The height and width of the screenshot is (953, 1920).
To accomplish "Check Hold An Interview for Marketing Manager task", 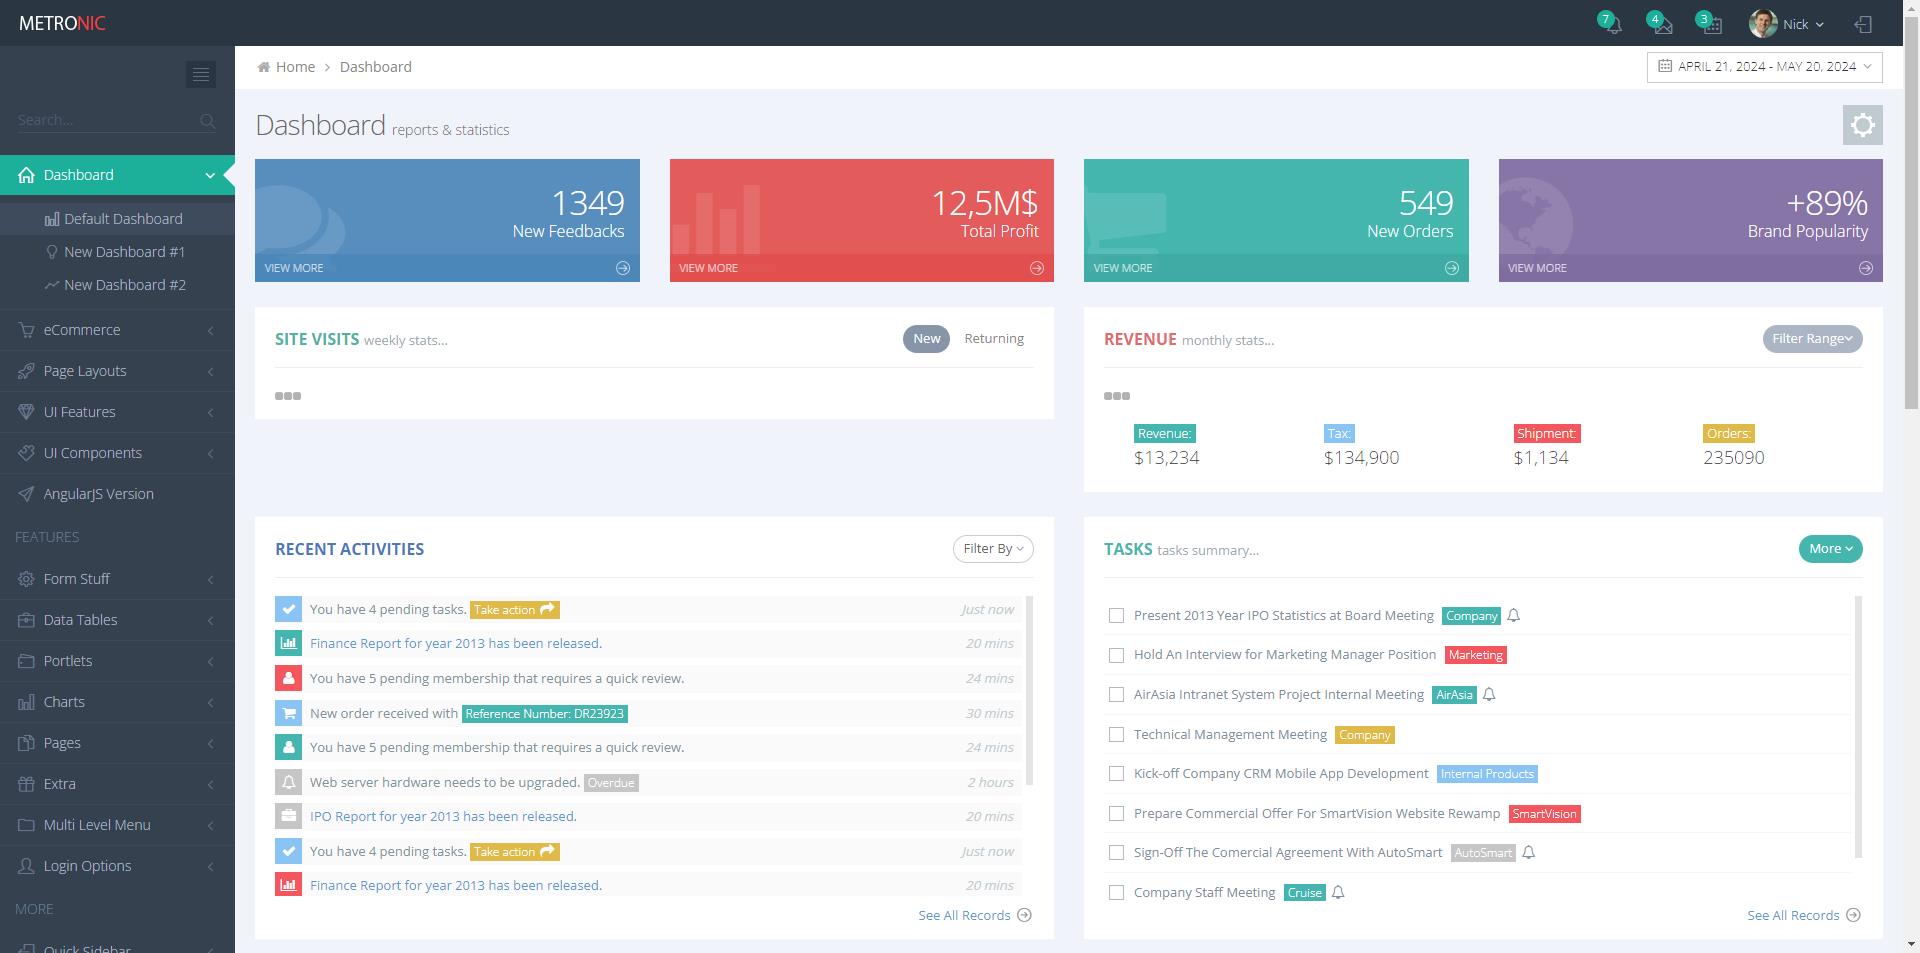I will pyautogui.click(x=1116, y=656).
